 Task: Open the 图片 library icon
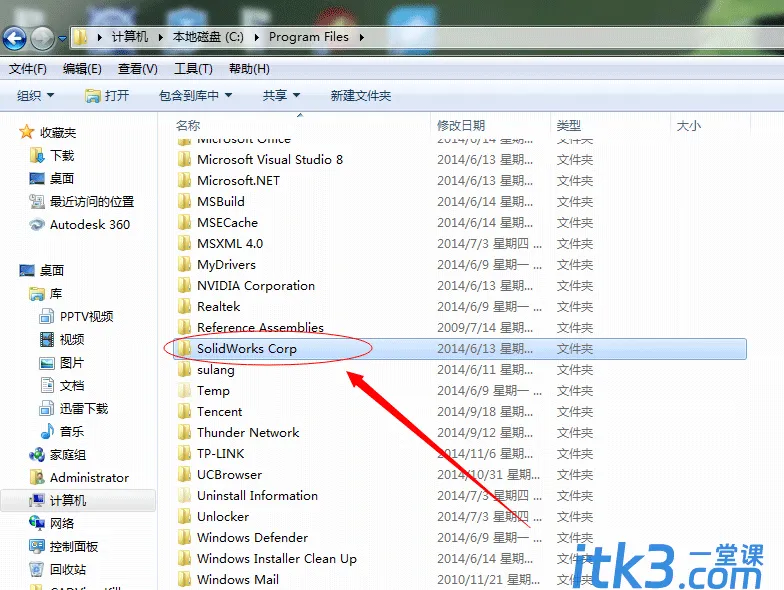point(46,362)
